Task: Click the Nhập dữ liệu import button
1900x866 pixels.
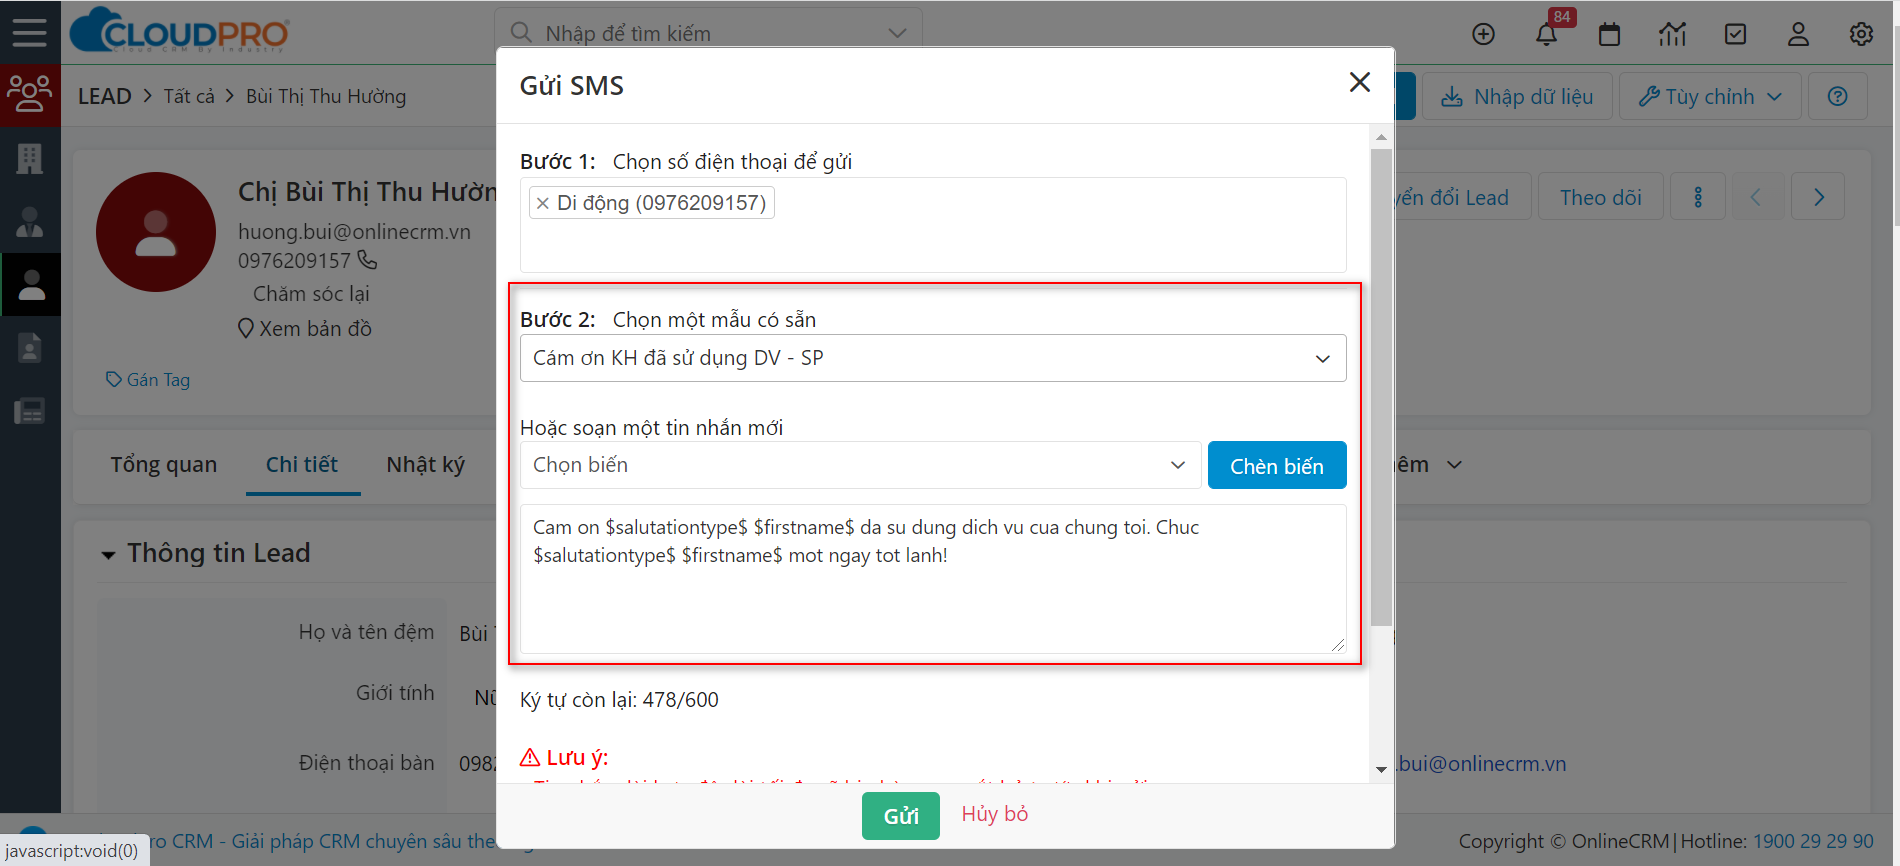Action: 1517,97
